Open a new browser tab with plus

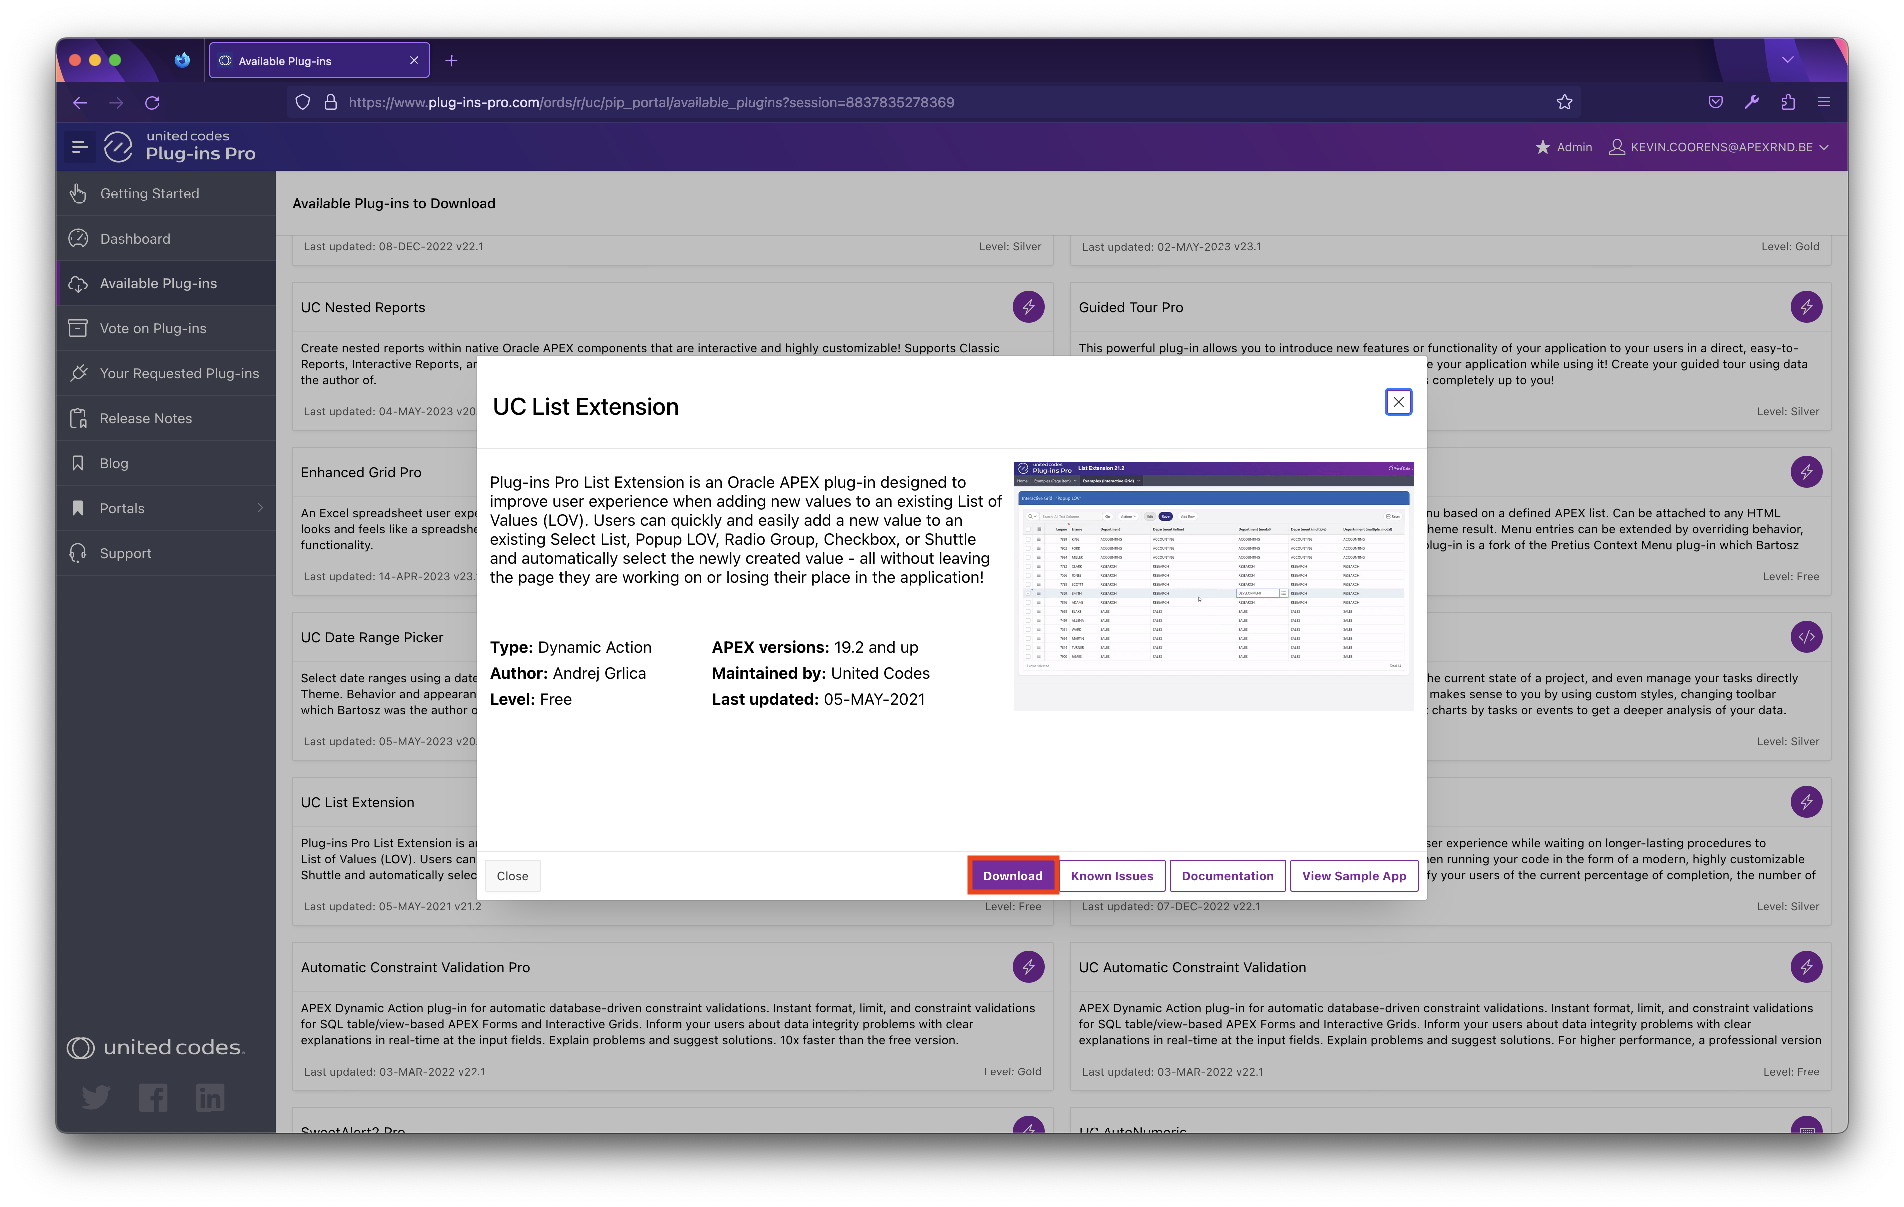[451, 61]
